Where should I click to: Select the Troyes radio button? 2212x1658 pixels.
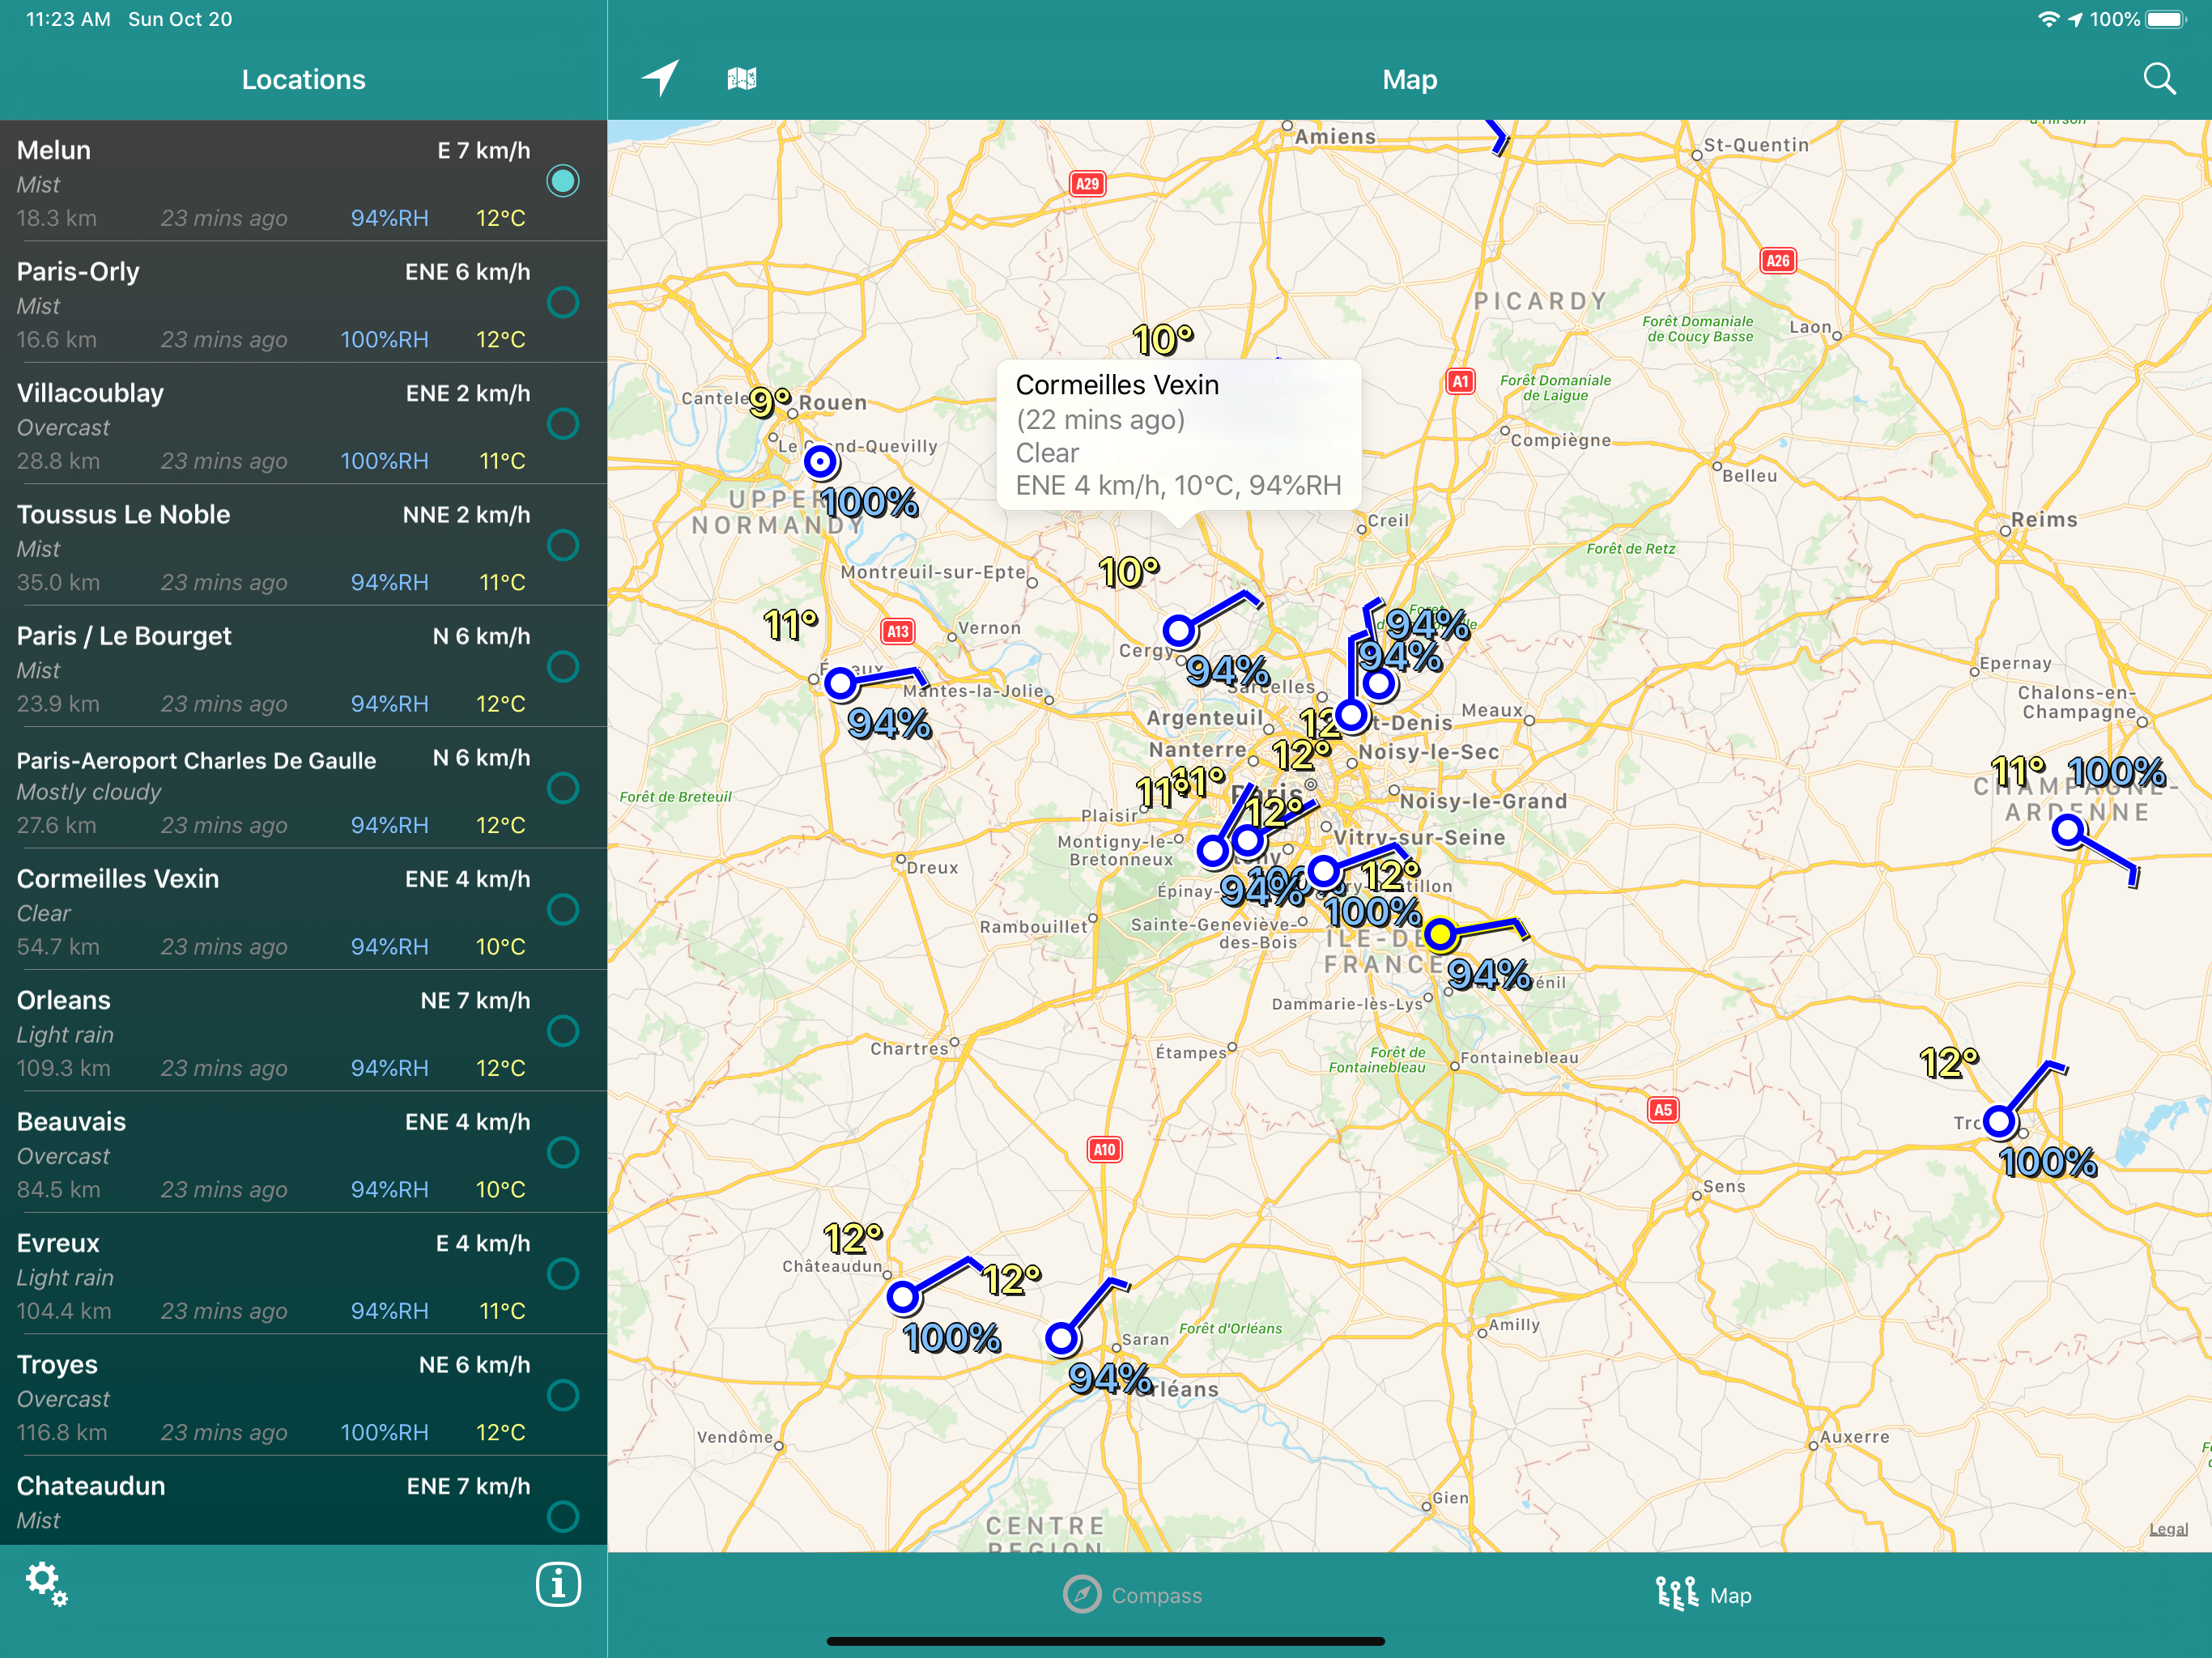click(563, 1395)
